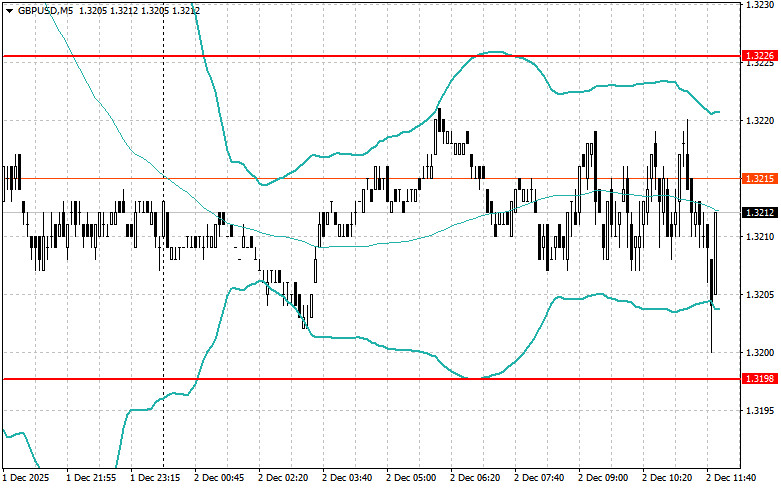Select the 1.3230 price scale value

click(760, 4)
